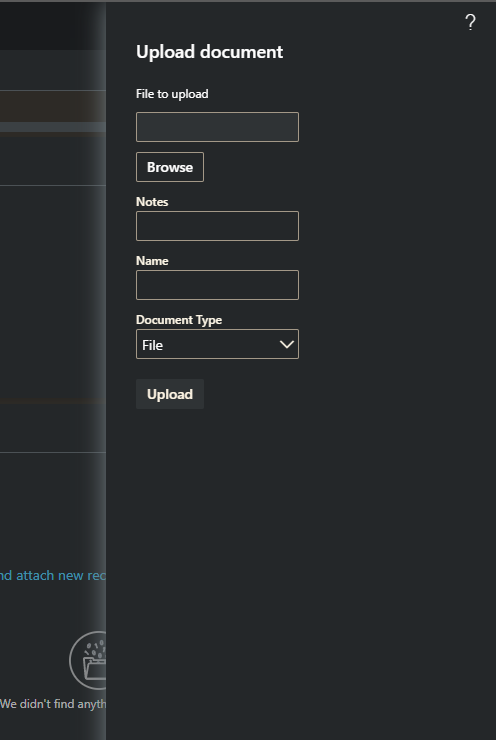Image resolution: width=496 pixels, height=740 pixels.
Task: Click the Name field label
Action: tap(152, 261)
